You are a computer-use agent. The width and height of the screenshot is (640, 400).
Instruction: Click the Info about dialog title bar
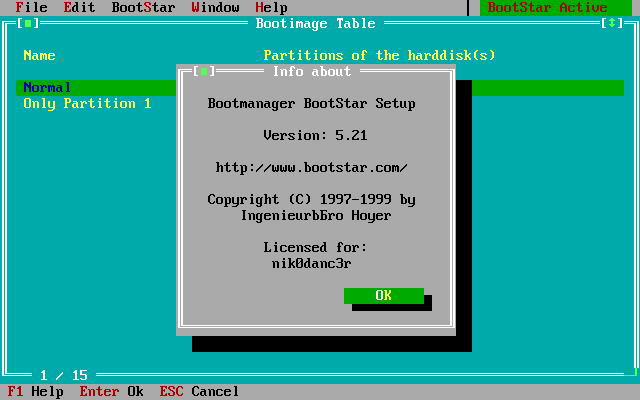[x=311, y=72]
